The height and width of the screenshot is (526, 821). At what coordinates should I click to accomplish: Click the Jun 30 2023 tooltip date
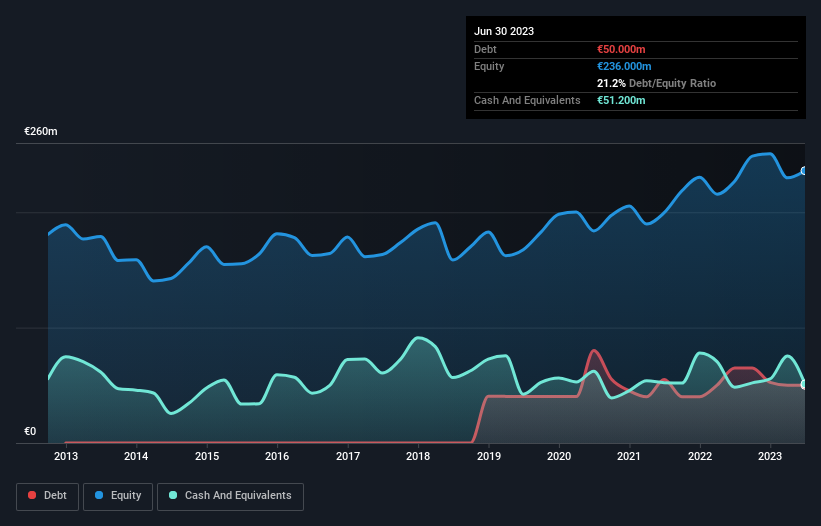(x=504, y=31)
